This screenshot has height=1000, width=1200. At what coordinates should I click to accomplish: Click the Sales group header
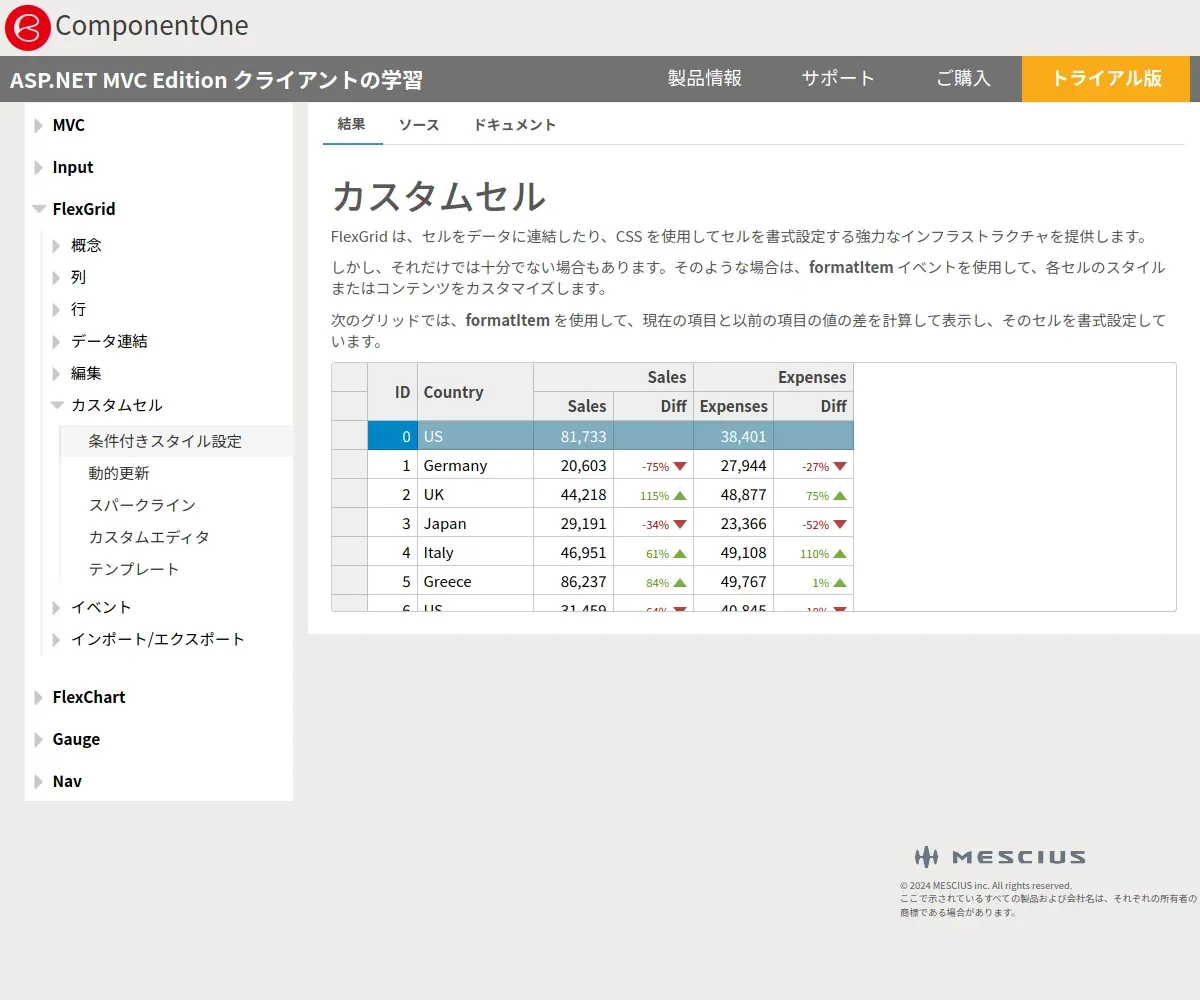(x=614, y=377)
